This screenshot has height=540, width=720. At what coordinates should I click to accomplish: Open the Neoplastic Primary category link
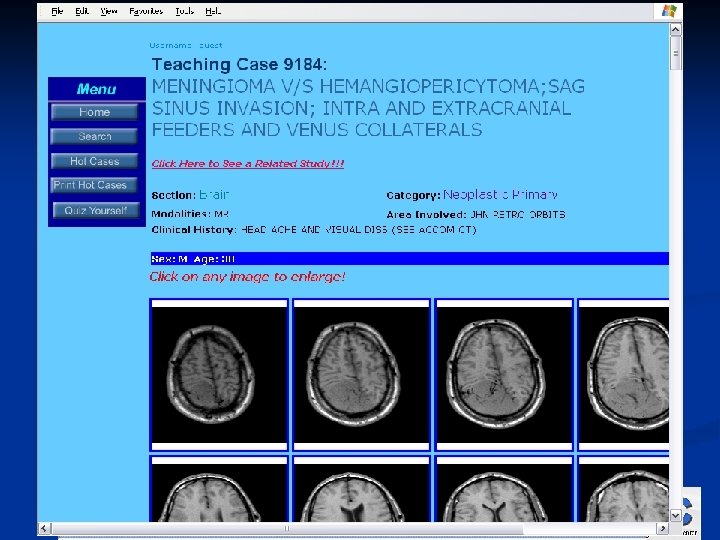pos(500,195)
